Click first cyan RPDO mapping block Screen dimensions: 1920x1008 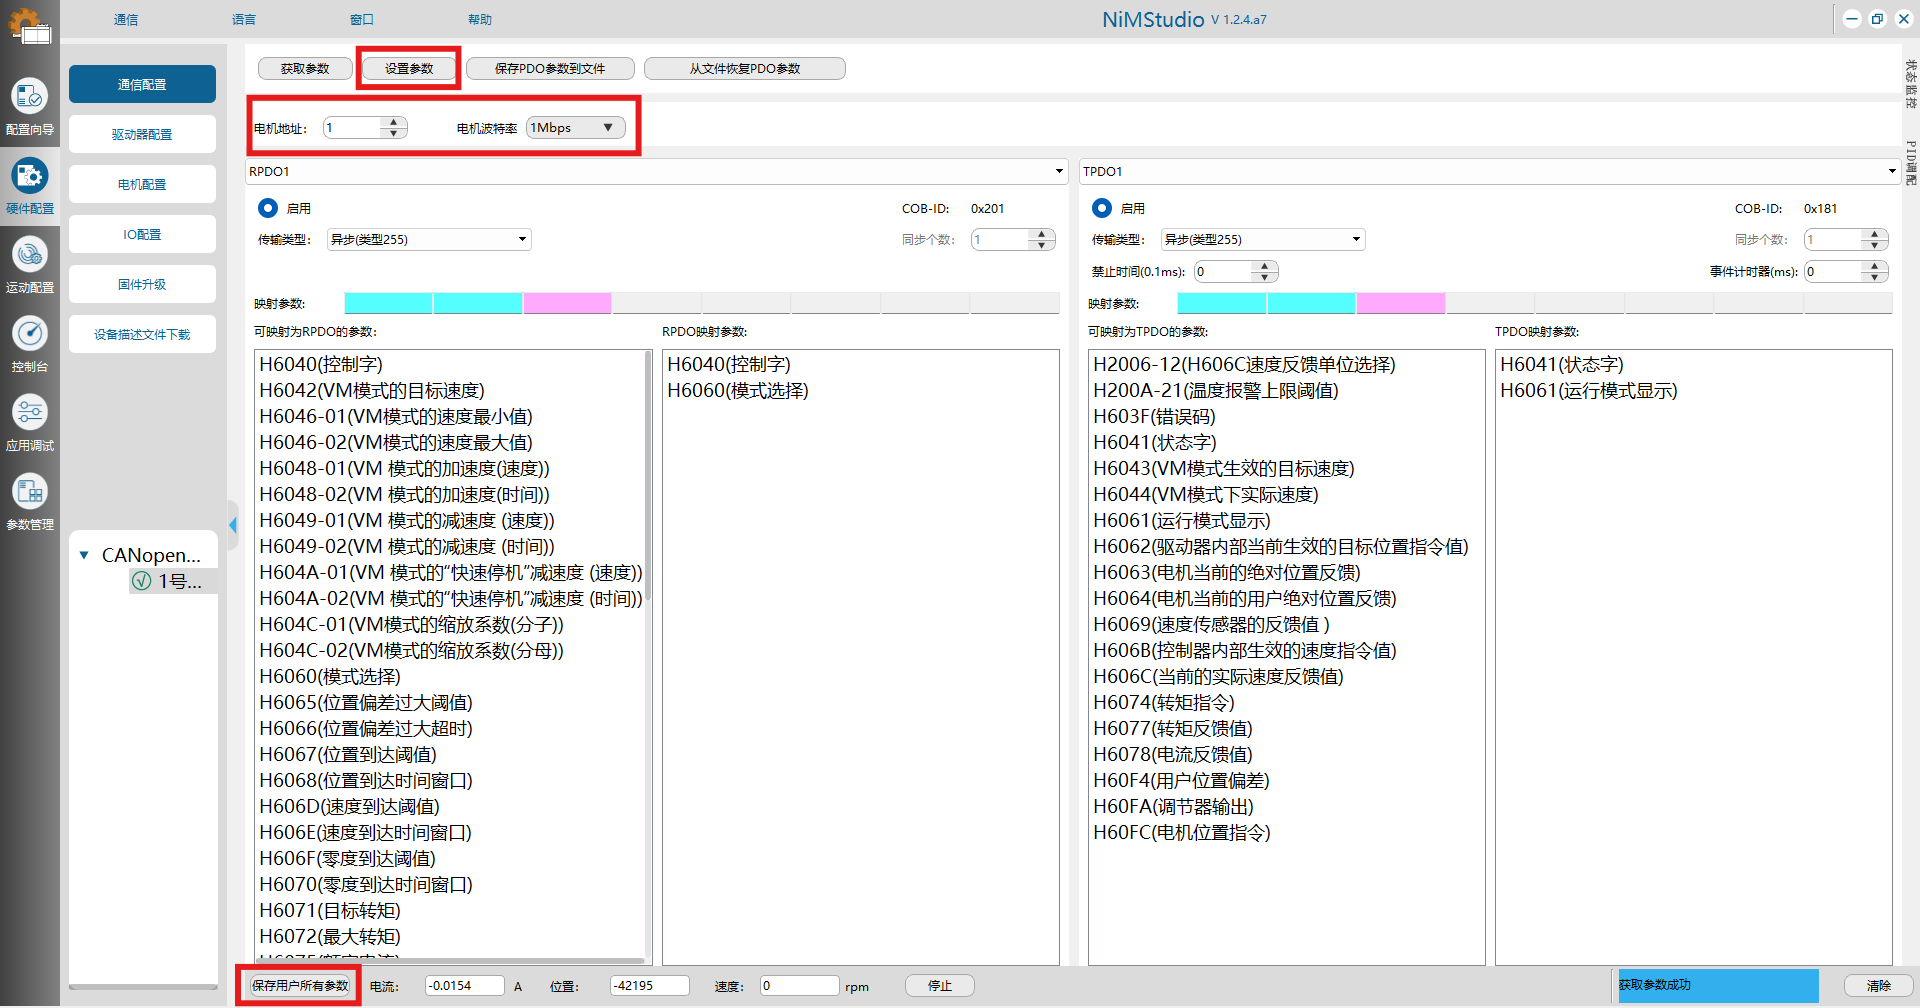tap(388, 303)
